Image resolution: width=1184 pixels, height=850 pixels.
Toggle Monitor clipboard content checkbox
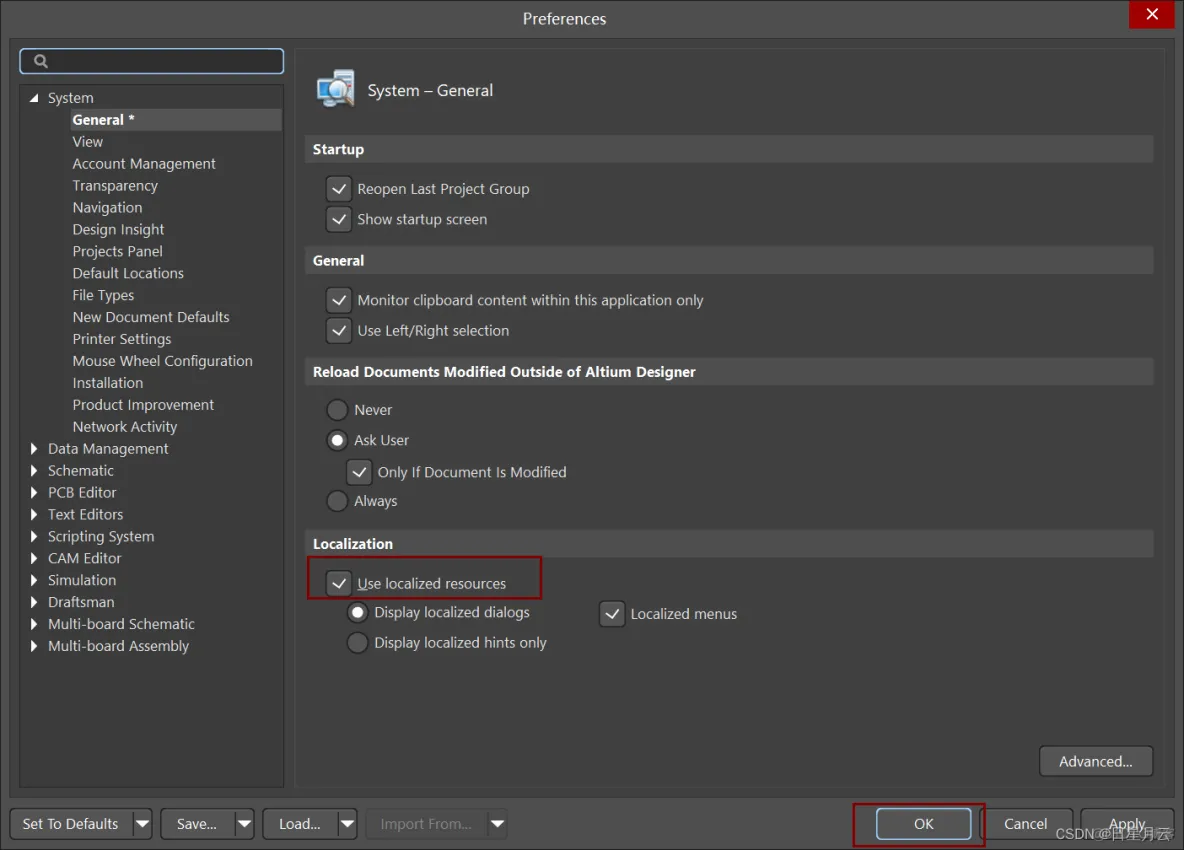pyautogui.click(x=339, y=300)
